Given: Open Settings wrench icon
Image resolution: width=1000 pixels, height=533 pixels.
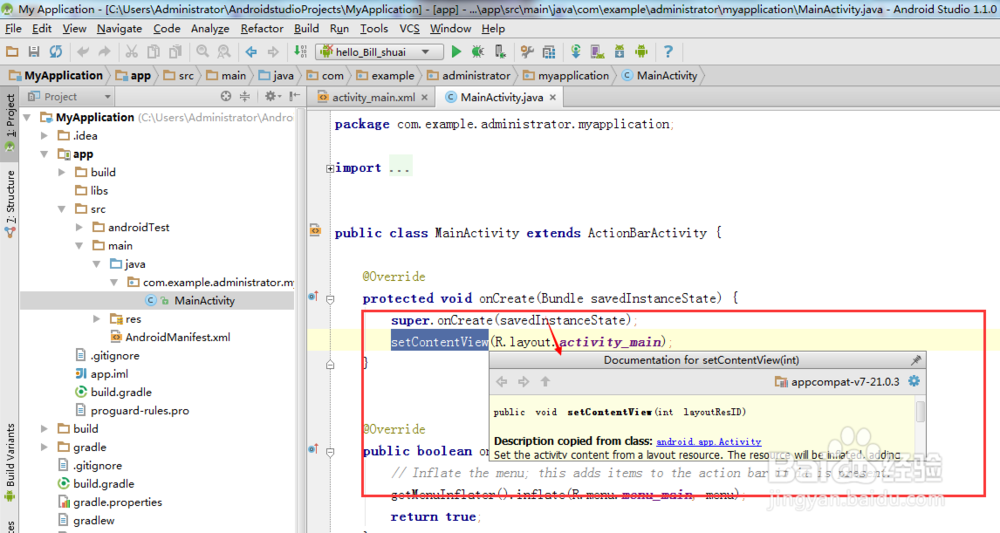Looking at the screenshot, I should (x=527, y=52).
